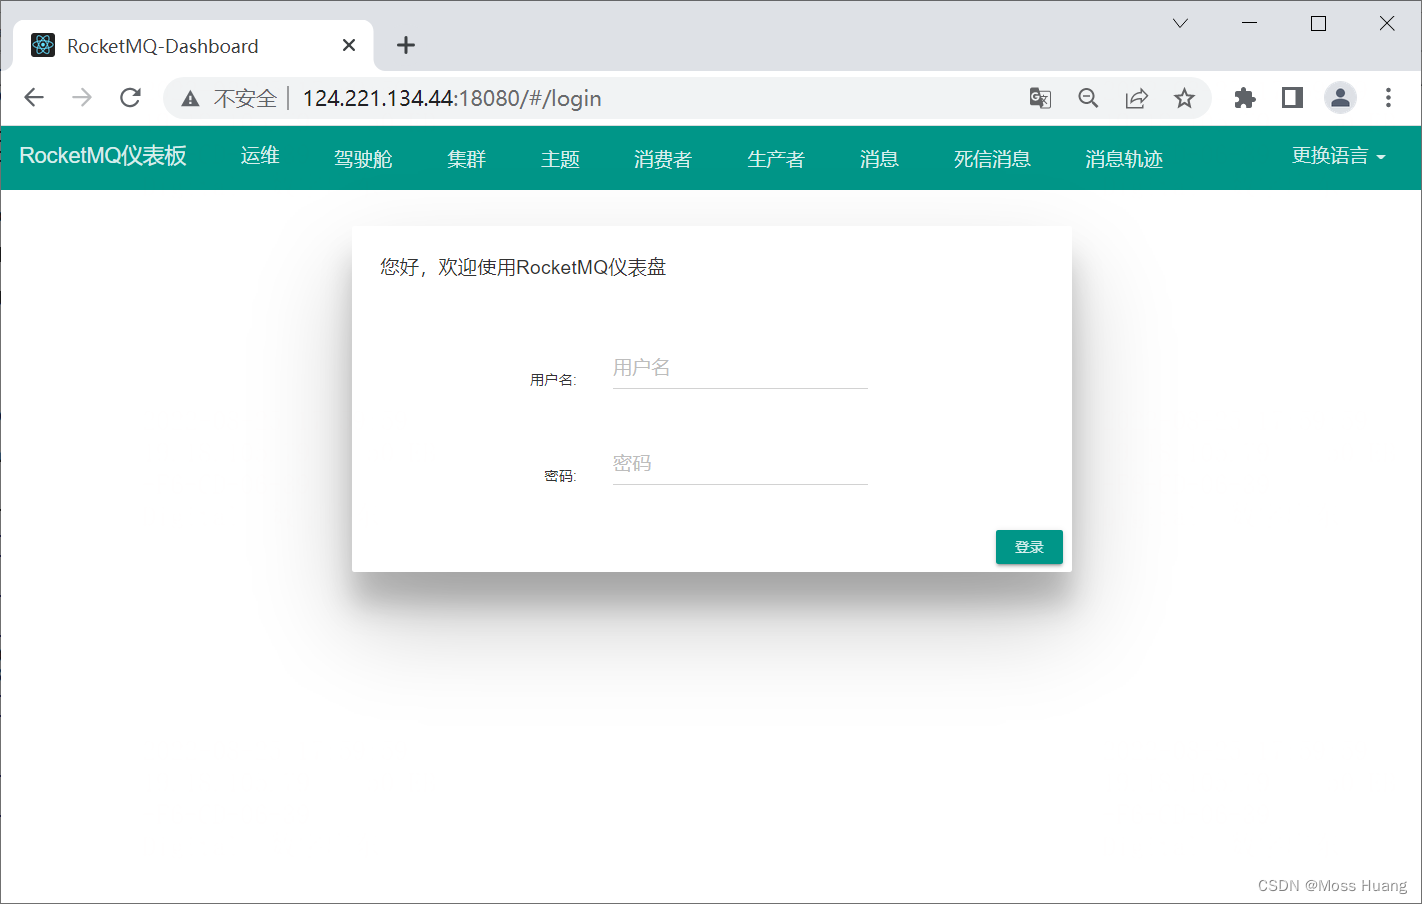This screenshot has height=904, width=1422.
Task: Click the 不安全 security label
Action: point(245,98)
